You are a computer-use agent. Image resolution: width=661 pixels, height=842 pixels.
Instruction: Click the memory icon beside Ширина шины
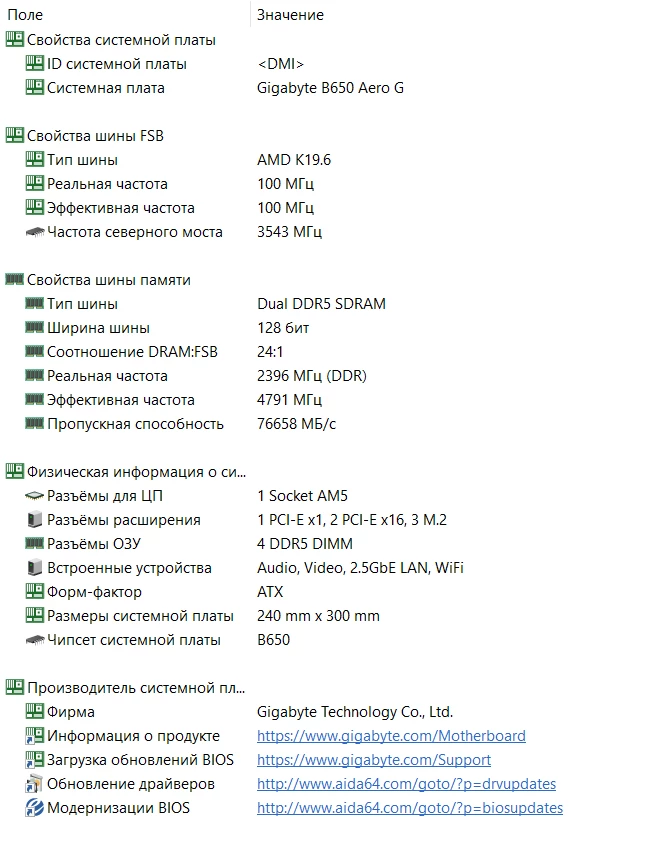click(34, 328)
